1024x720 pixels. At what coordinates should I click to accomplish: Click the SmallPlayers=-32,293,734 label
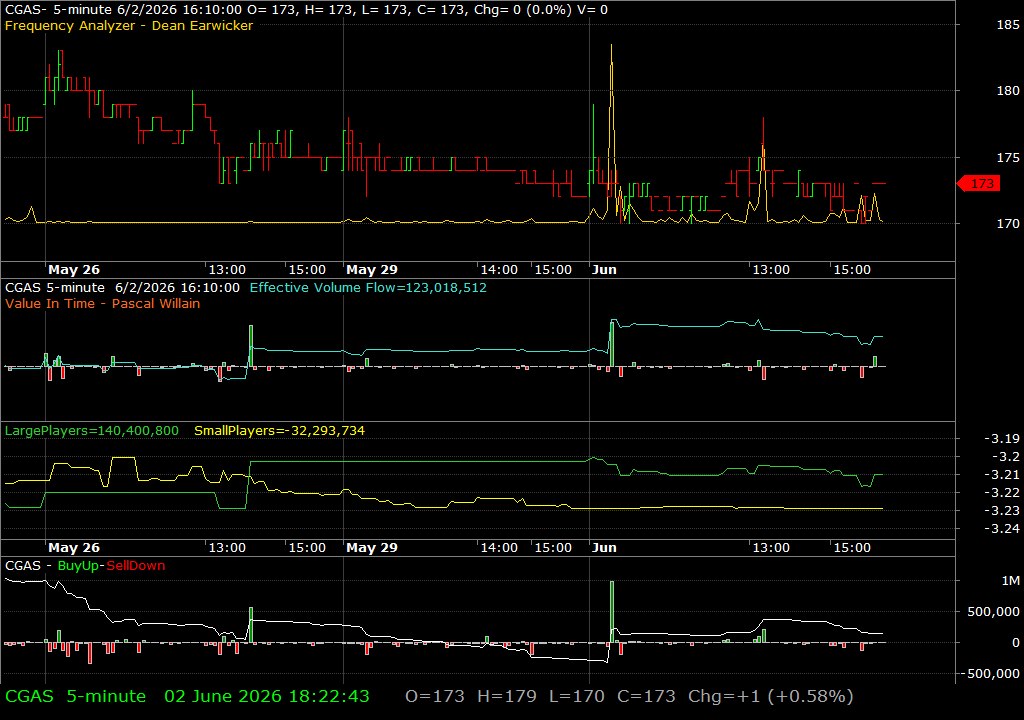(x=280, y=431)
